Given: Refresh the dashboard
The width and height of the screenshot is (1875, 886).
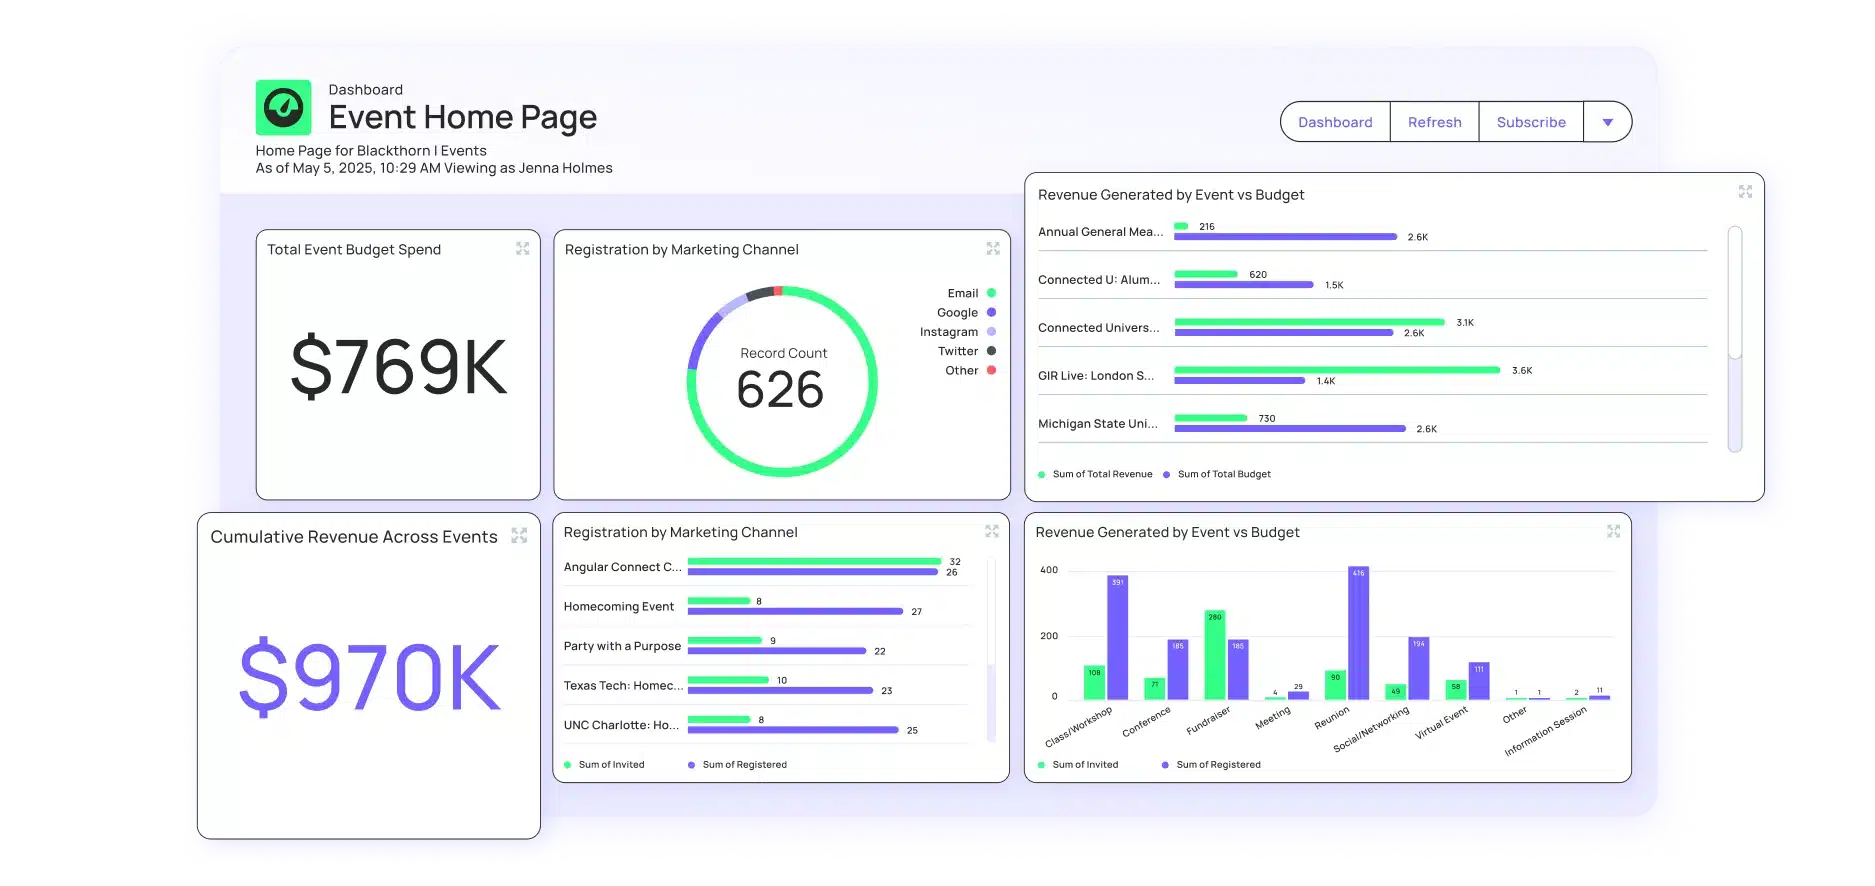Looking at the screenshot, I should coord(1434,122).
